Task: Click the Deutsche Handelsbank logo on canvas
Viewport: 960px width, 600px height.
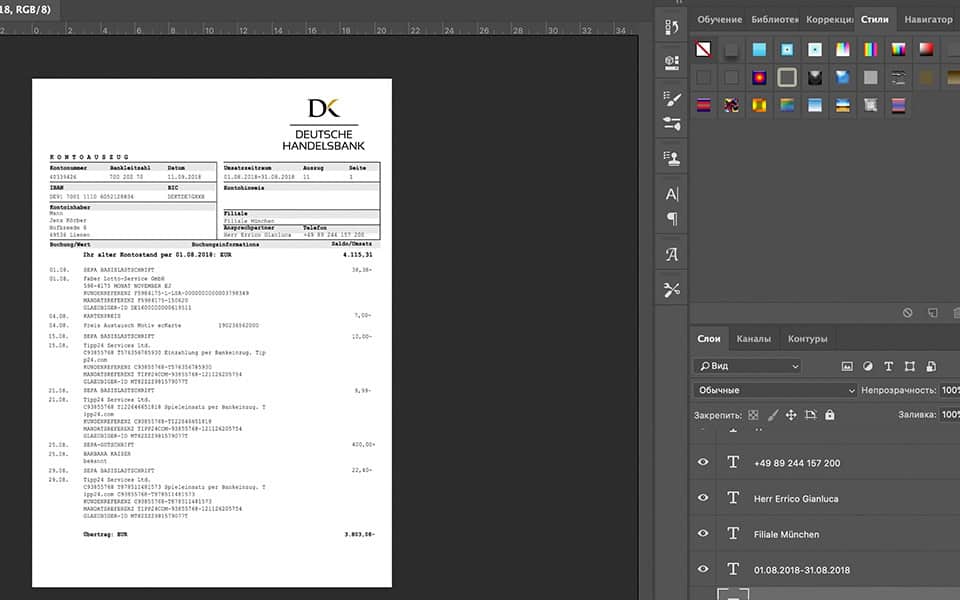Action: pos(323,124)
